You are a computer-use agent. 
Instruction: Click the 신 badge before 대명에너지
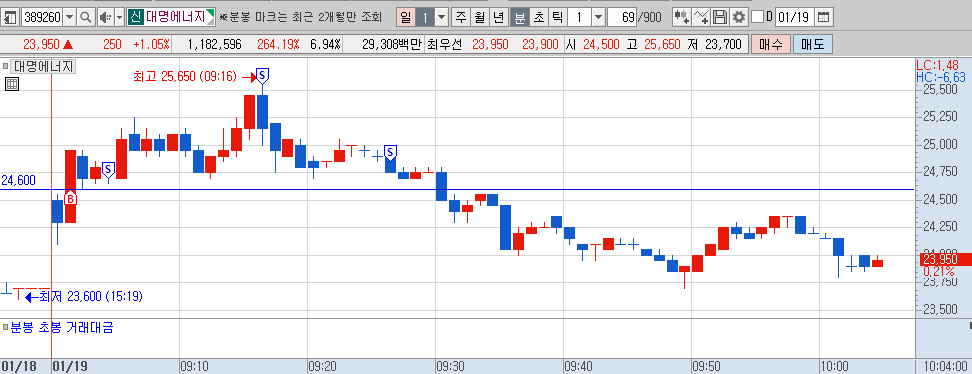tap(135, 17)
